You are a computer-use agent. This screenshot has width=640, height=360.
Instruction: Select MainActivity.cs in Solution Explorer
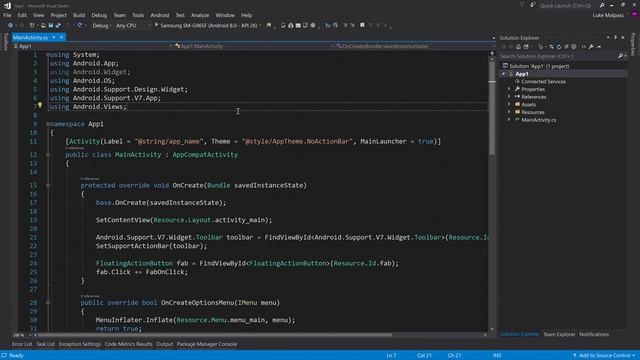538,120
